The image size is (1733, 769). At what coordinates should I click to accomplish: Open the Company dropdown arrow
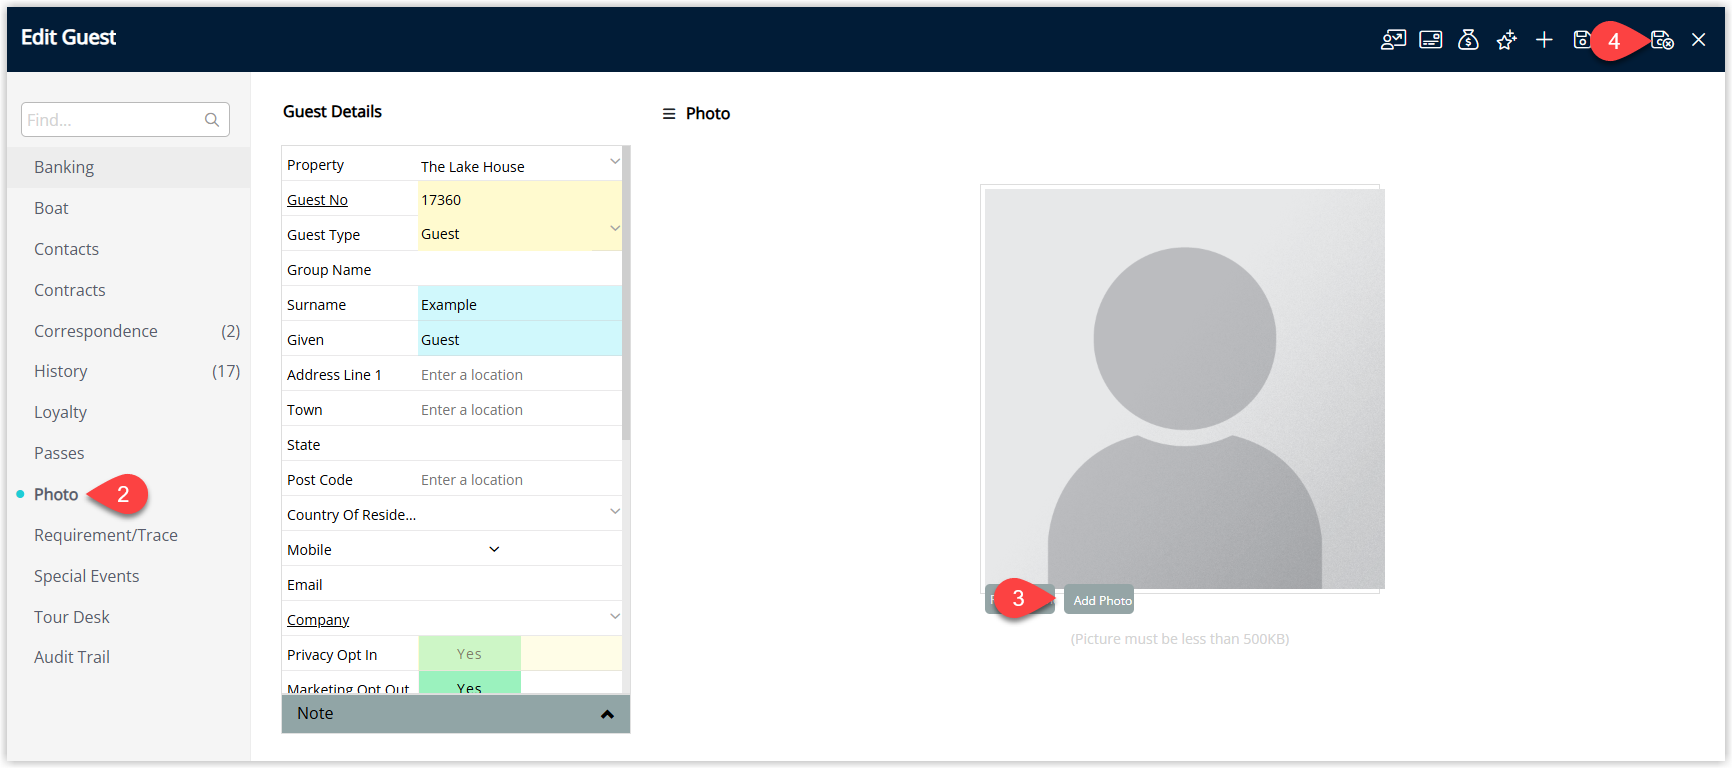pos(614,616)
